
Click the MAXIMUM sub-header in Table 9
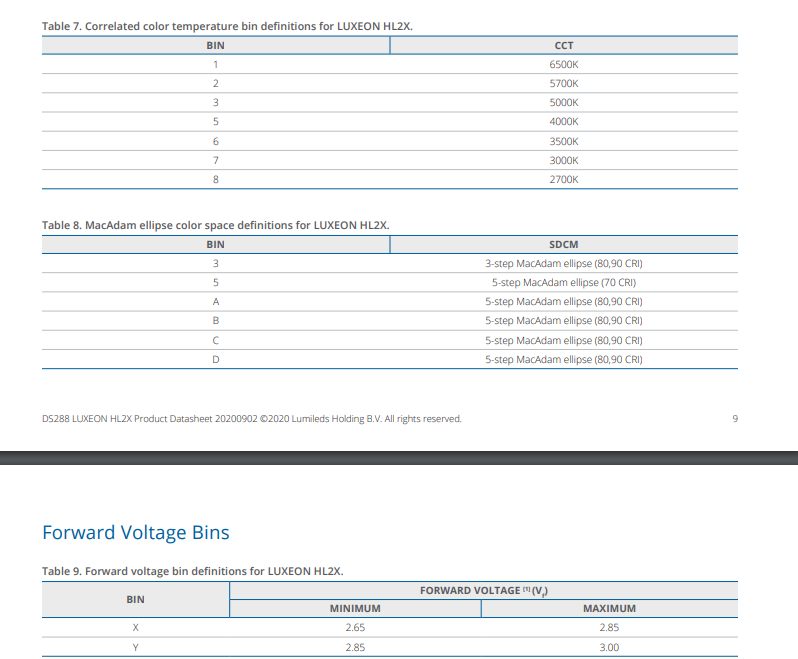pos(609,608)
